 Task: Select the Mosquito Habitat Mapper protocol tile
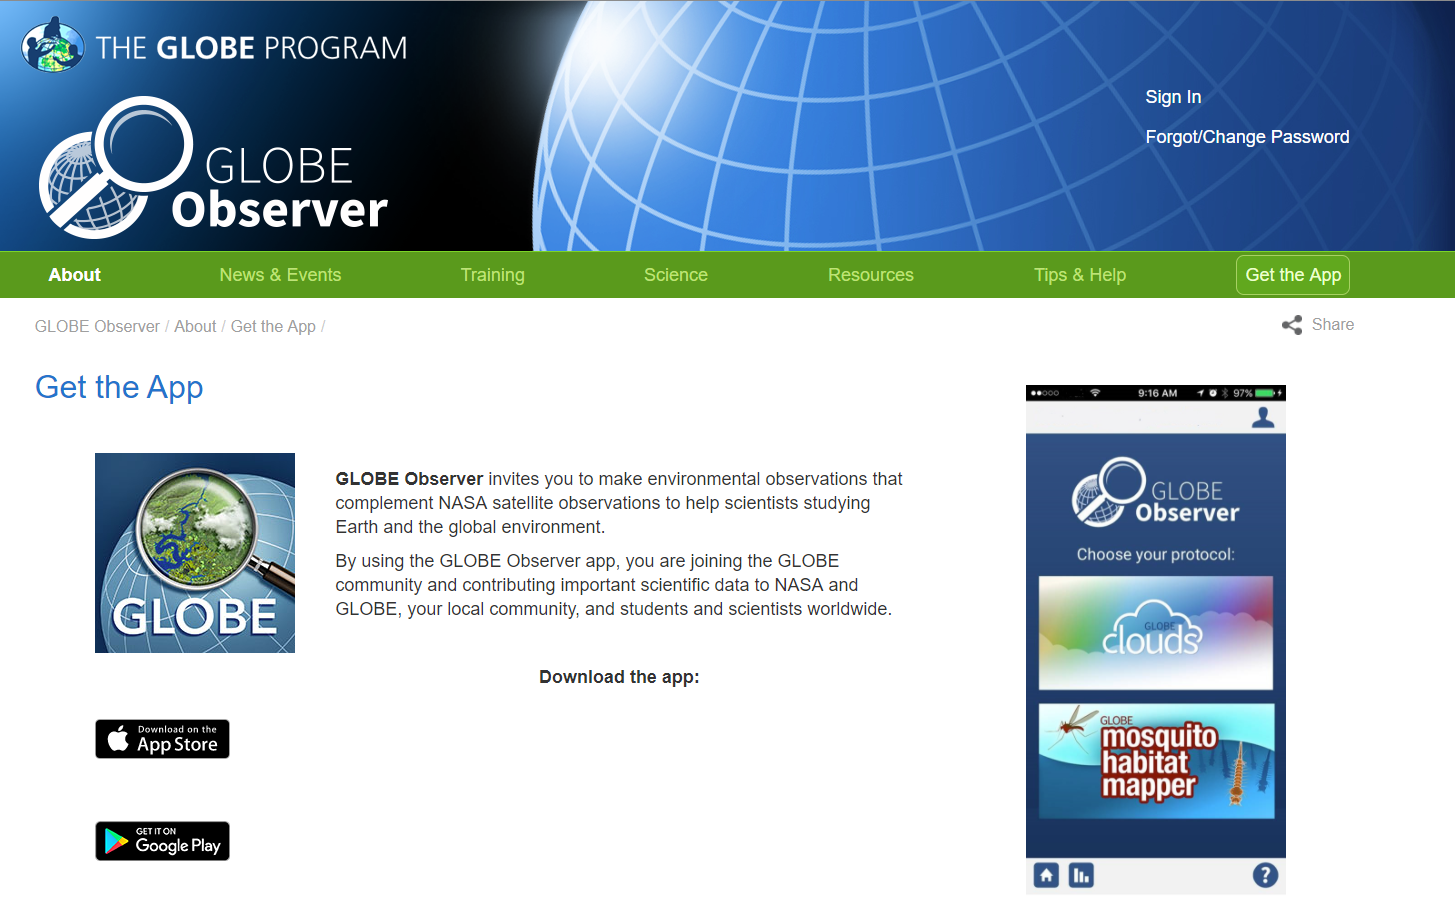tap(1156, 761)
